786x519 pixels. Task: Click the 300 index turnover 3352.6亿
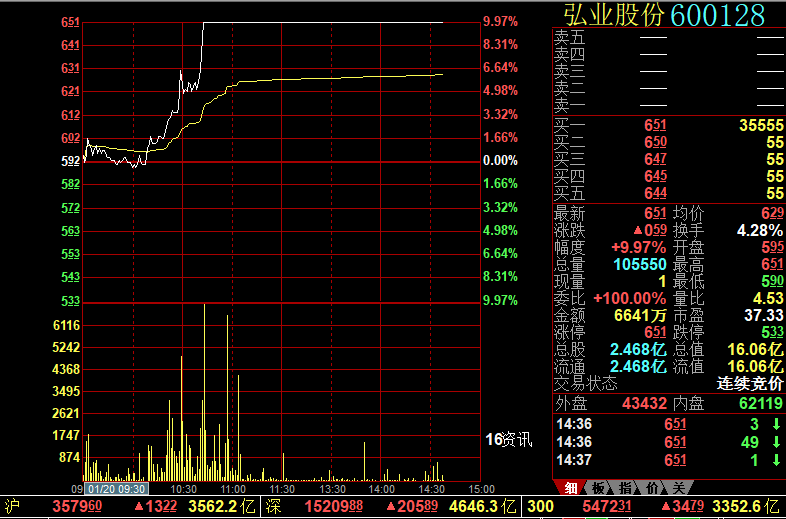click(748, 506)
